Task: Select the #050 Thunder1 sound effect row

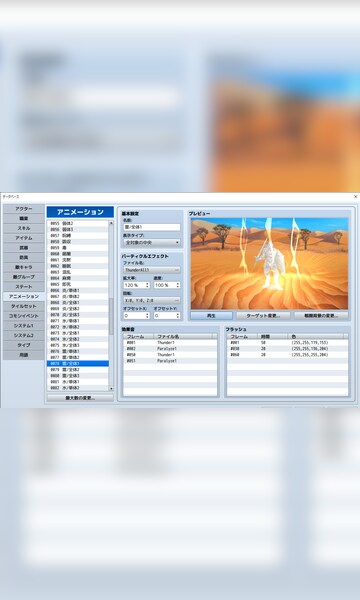Action: click(170, 355)
